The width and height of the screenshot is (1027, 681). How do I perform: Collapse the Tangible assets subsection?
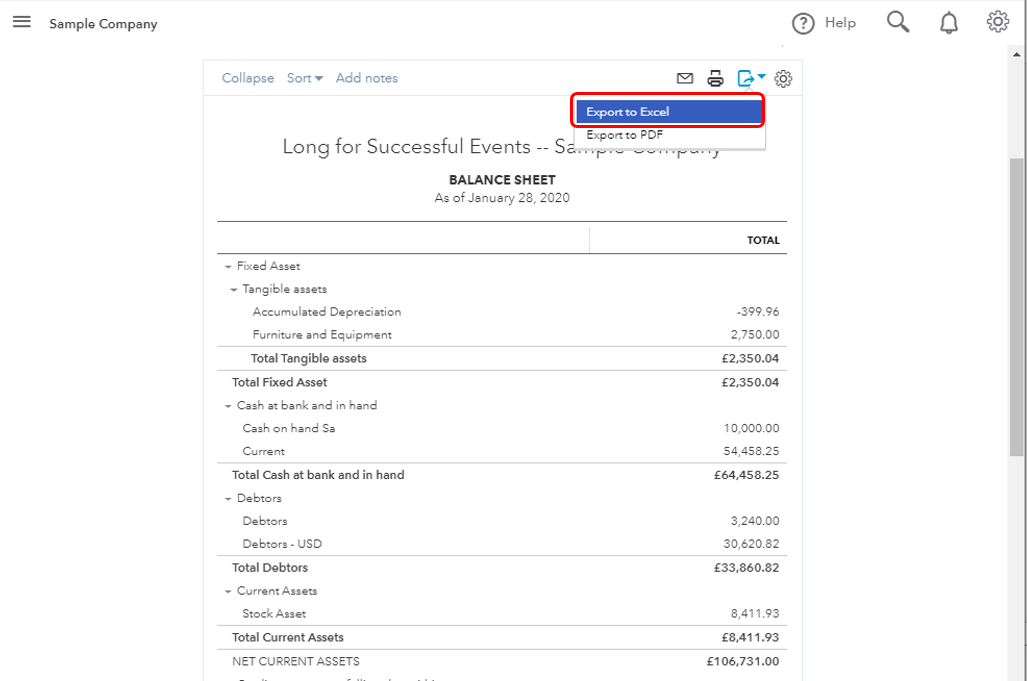coord(233,289)
